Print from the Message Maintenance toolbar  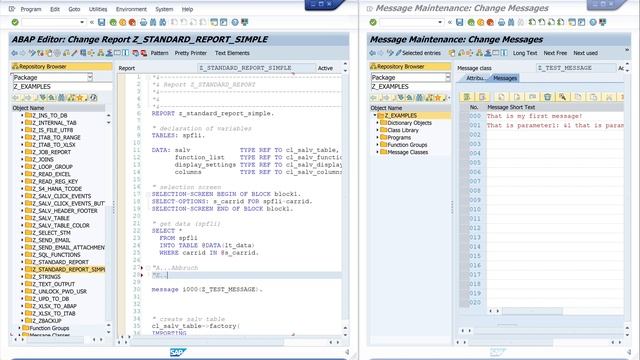click(x=501, y=22)
